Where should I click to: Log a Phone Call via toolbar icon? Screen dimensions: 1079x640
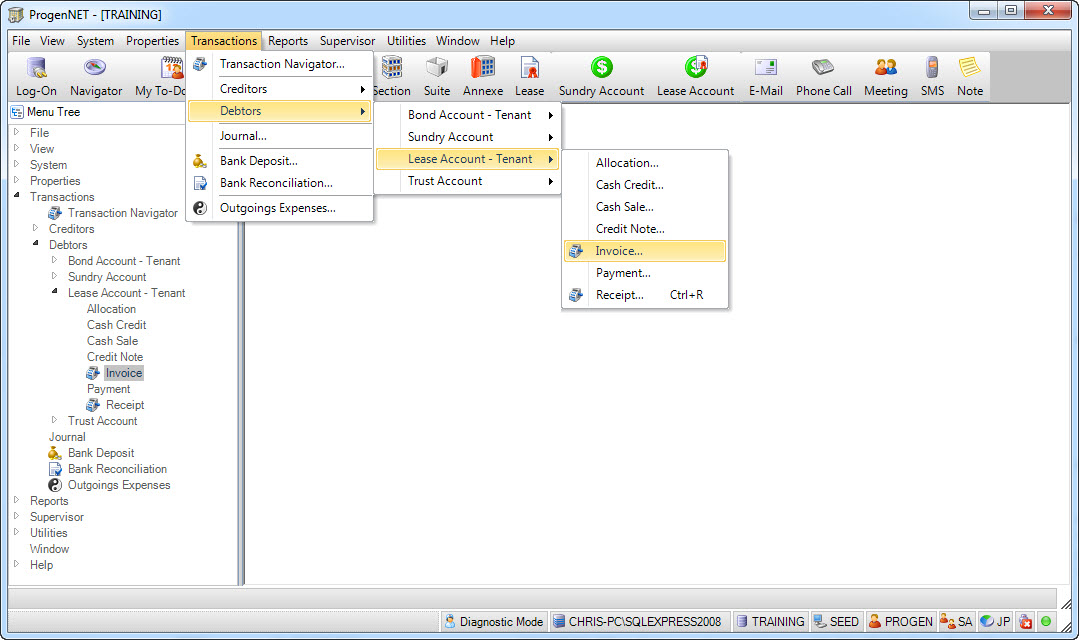(823, 67)
